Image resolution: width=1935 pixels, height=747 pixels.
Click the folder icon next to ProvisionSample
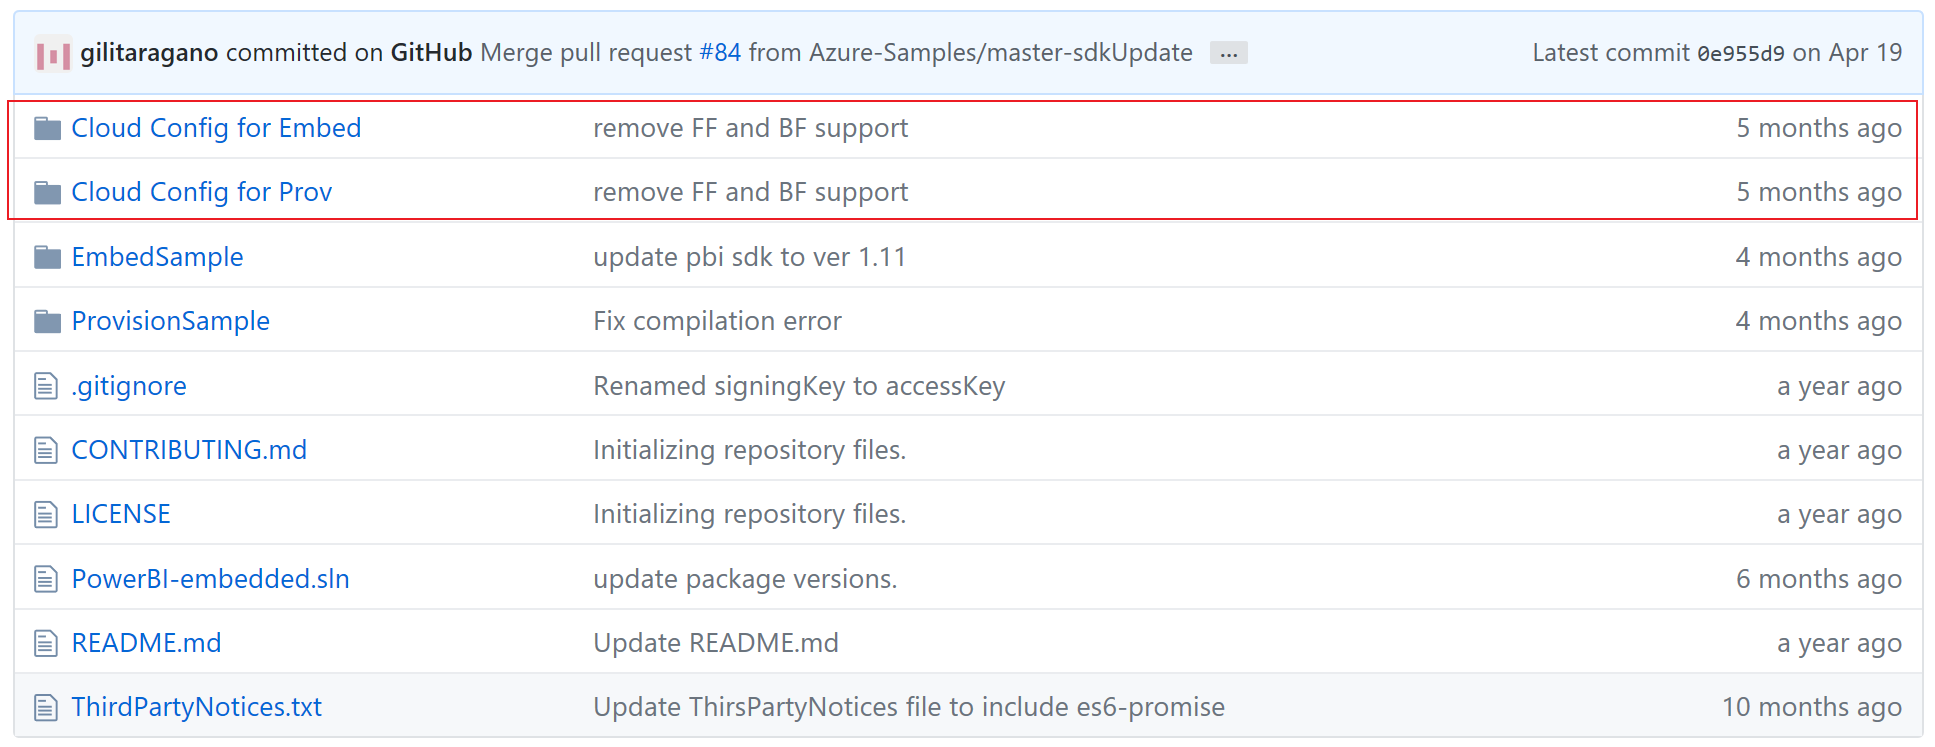(x=47, y=320)
